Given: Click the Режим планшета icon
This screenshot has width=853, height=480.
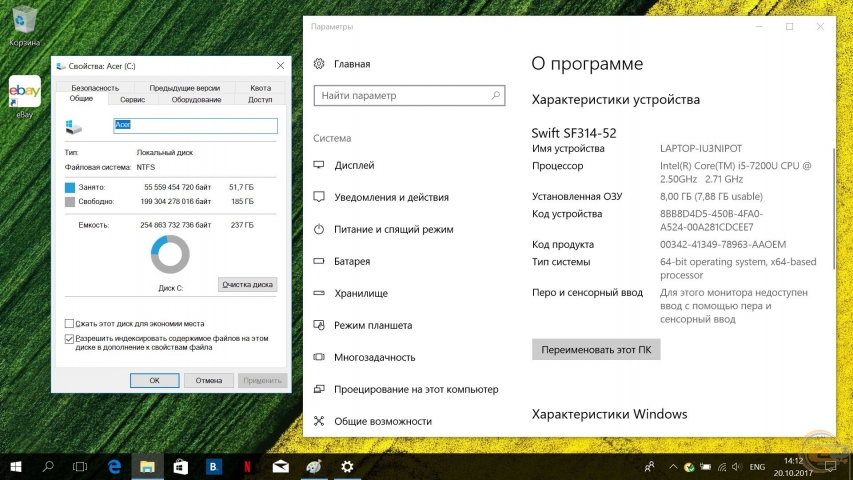Looking at the screenshot, I should click(x=319, y=325).
